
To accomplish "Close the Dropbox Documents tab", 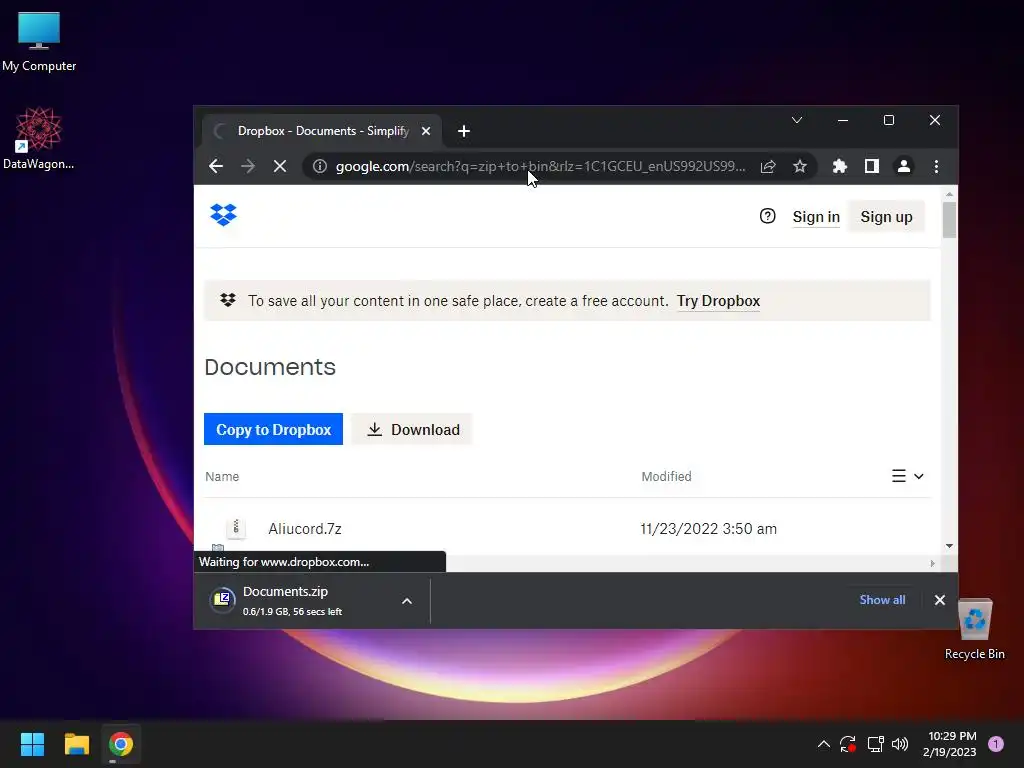I will 426,131.
